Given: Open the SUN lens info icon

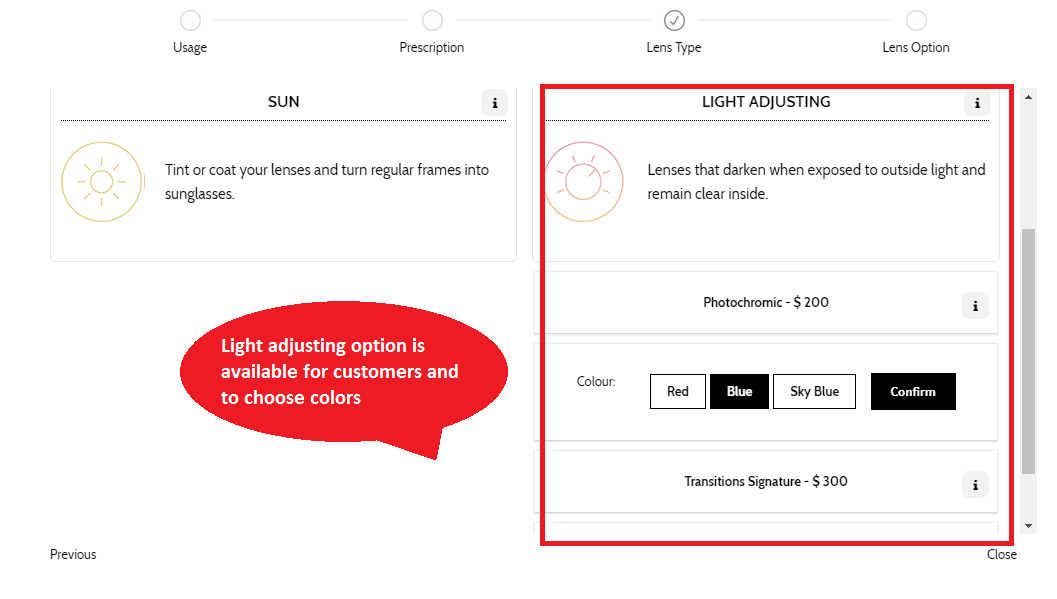Looking at the screenshot, I should click(494, 102).
